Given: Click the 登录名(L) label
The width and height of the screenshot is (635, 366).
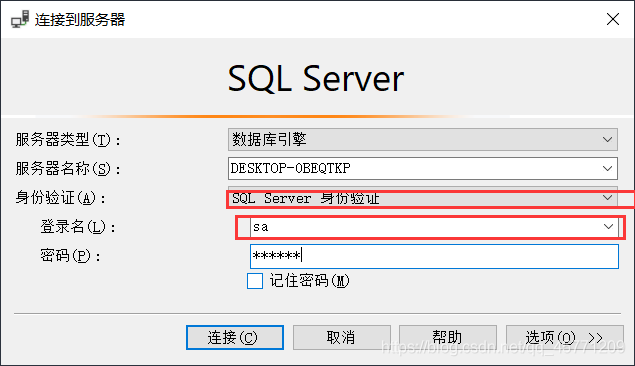Looking at the screenshot, I should pyautogui.click(x=78, y=227).
